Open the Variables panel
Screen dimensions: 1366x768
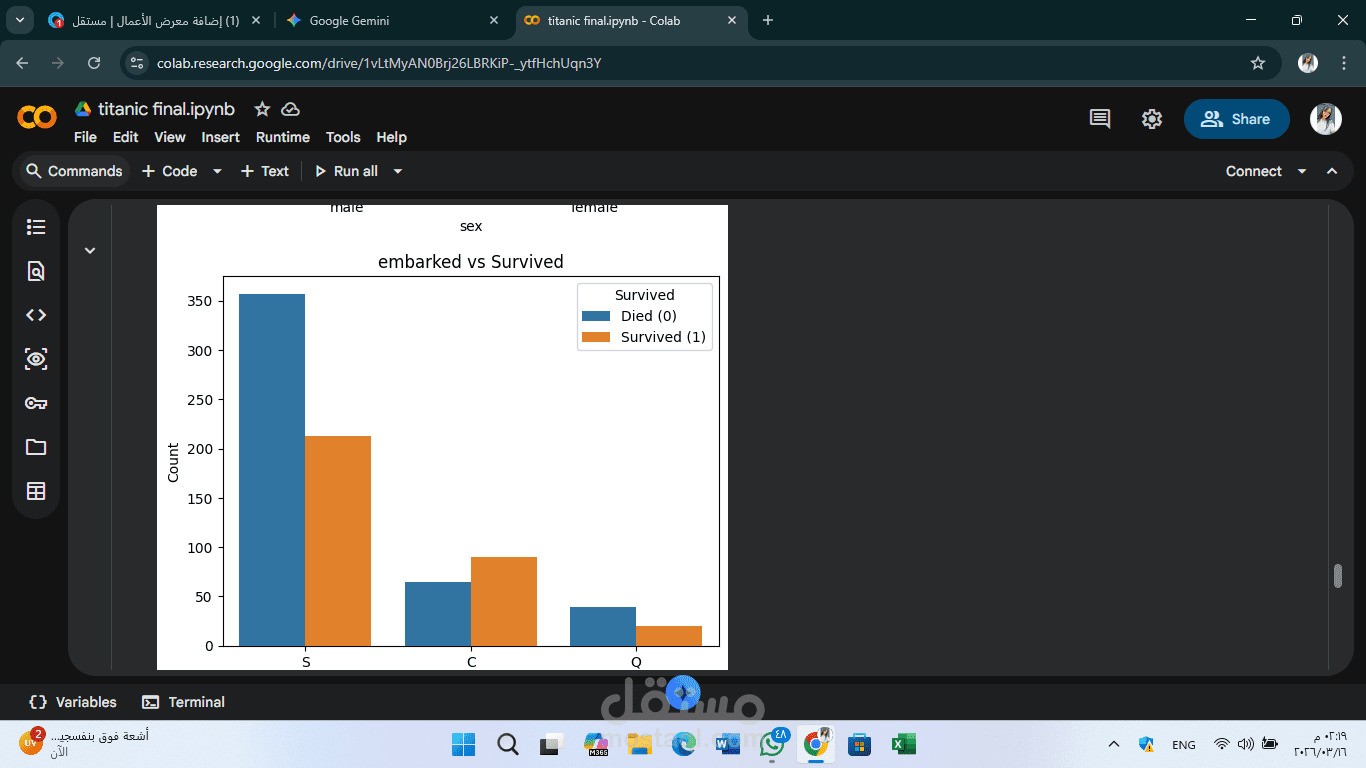[73, 702]
